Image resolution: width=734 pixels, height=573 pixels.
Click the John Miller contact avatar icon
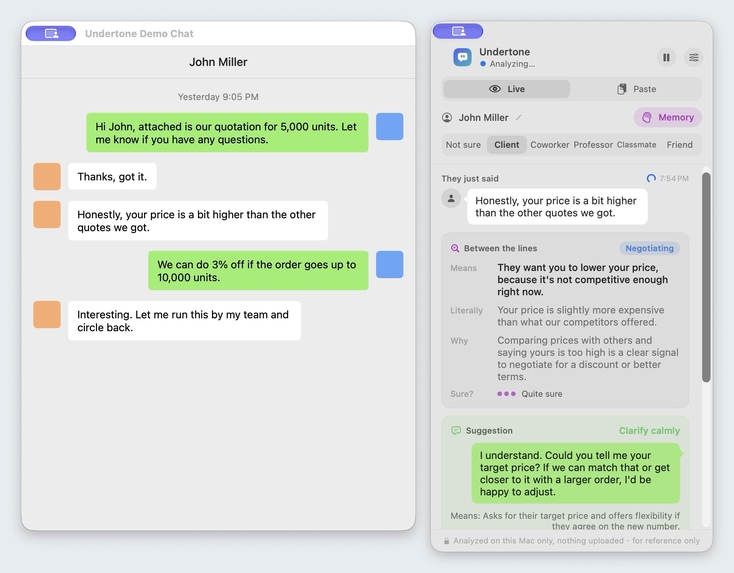point(447,118)
